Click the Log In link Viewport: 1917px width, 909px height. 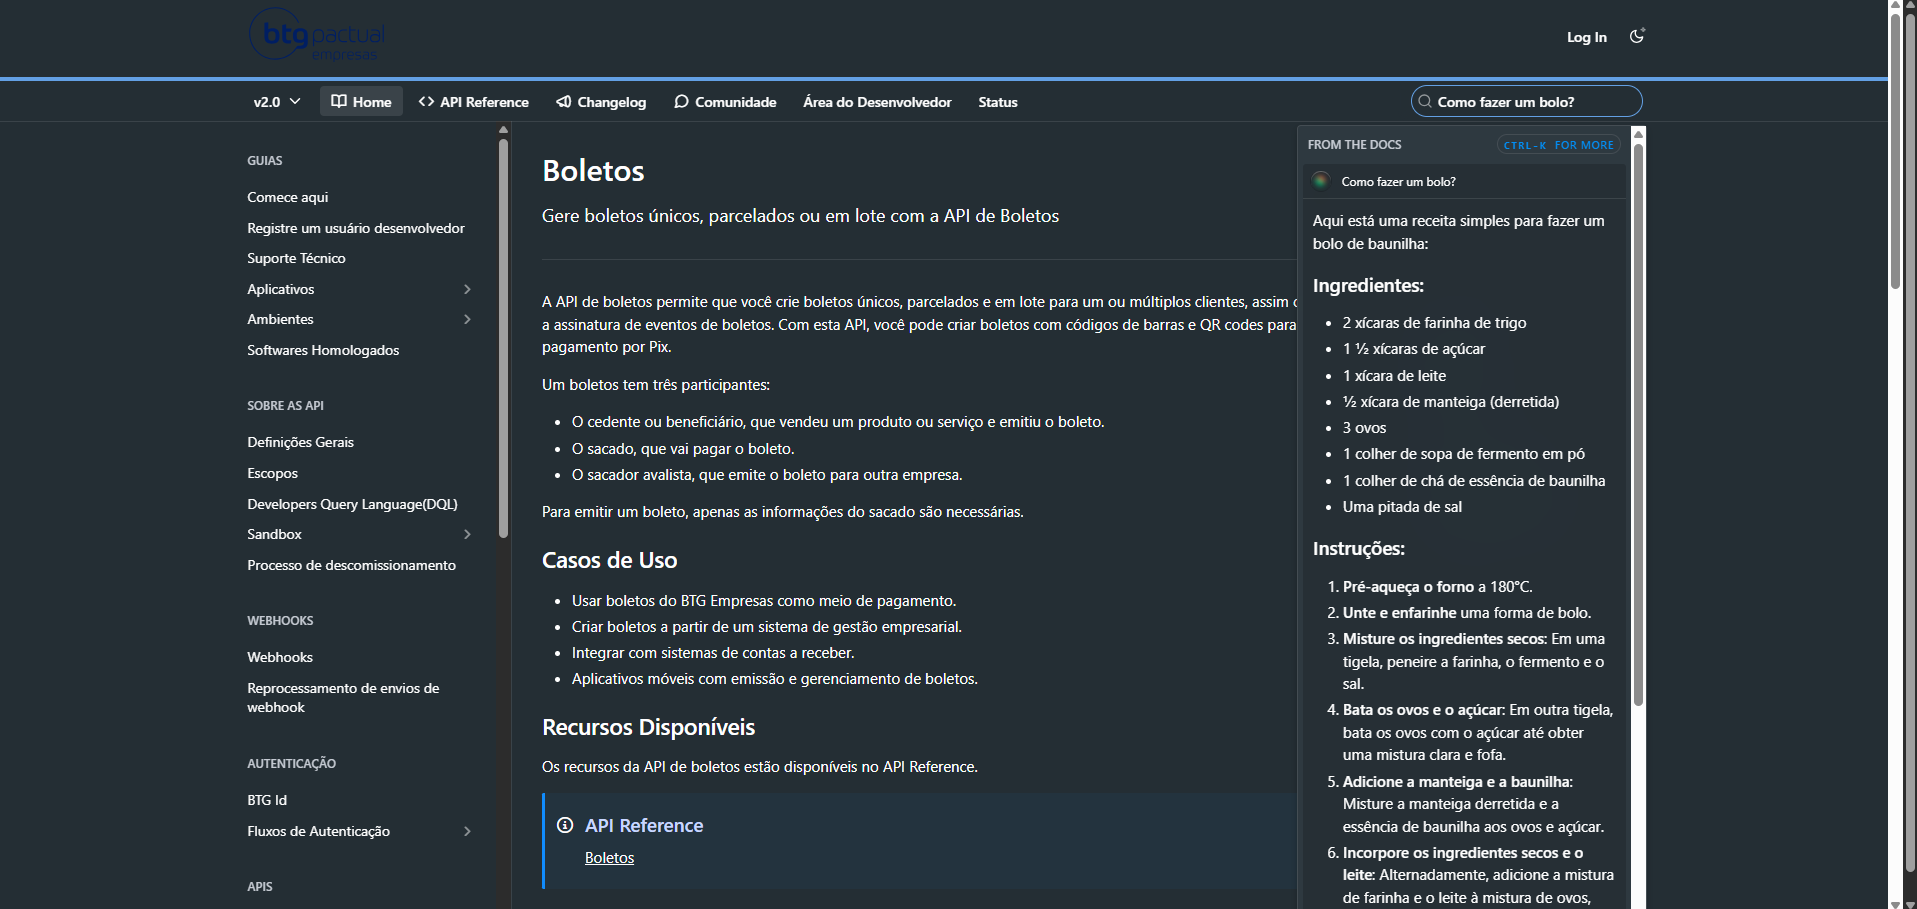coord(1587,37)
